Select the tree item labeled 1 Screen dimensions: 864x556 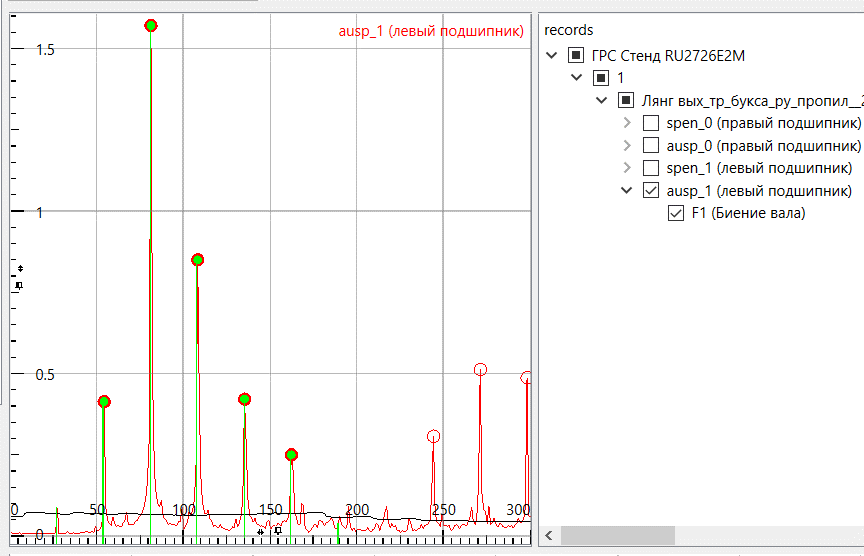click(621, 78)
